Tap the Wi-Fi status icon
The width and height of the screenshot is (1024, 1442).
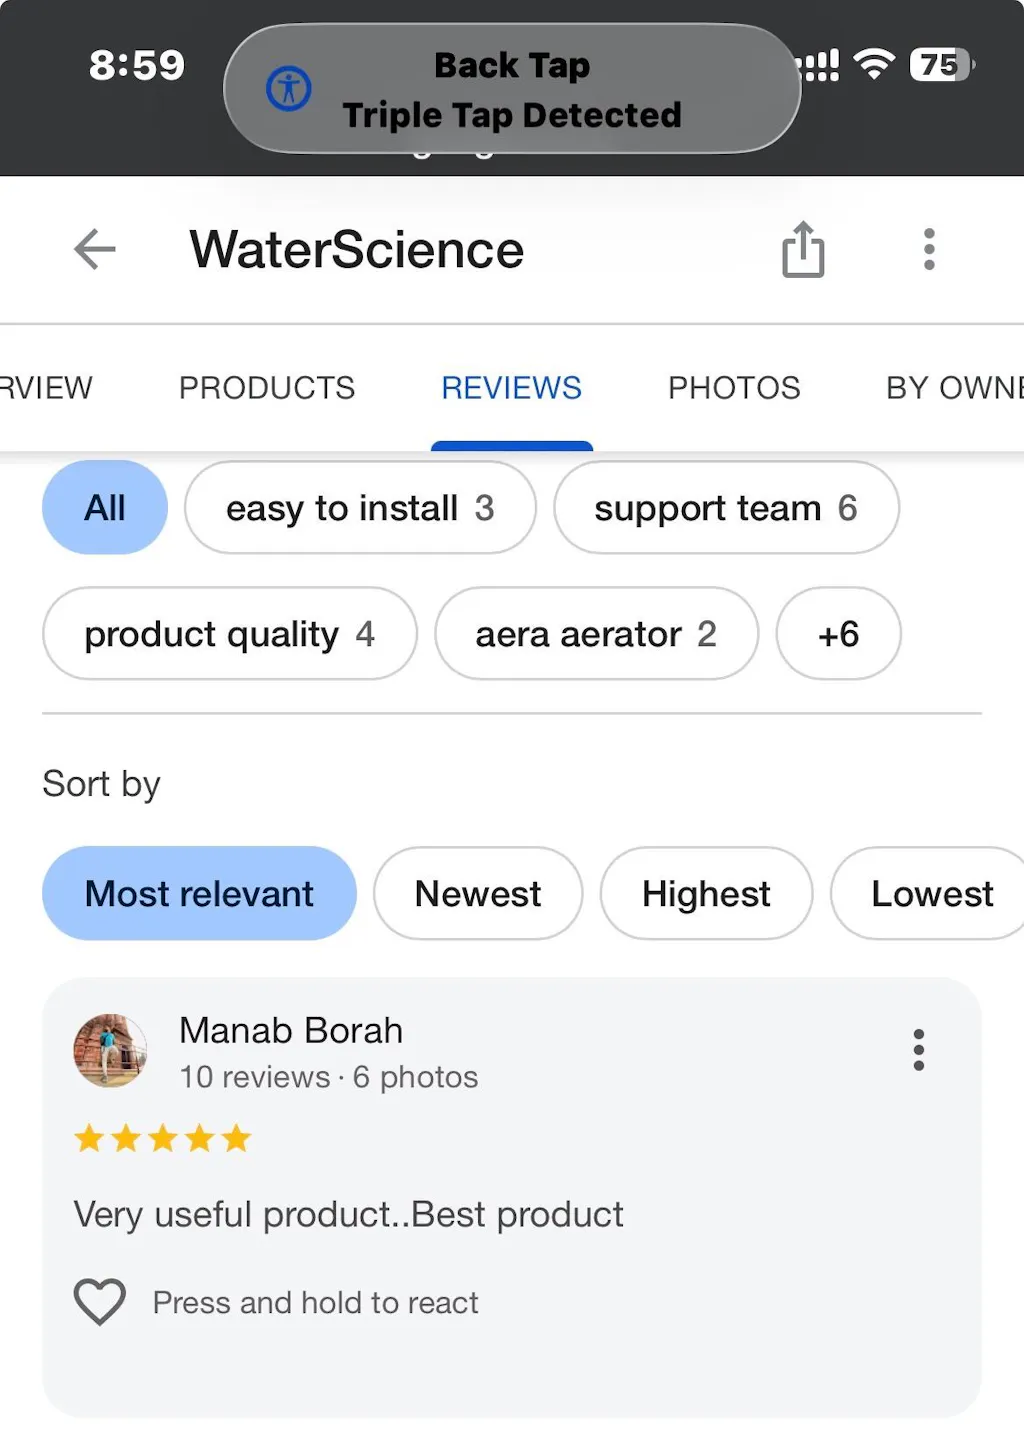click(x=874, y=65)
